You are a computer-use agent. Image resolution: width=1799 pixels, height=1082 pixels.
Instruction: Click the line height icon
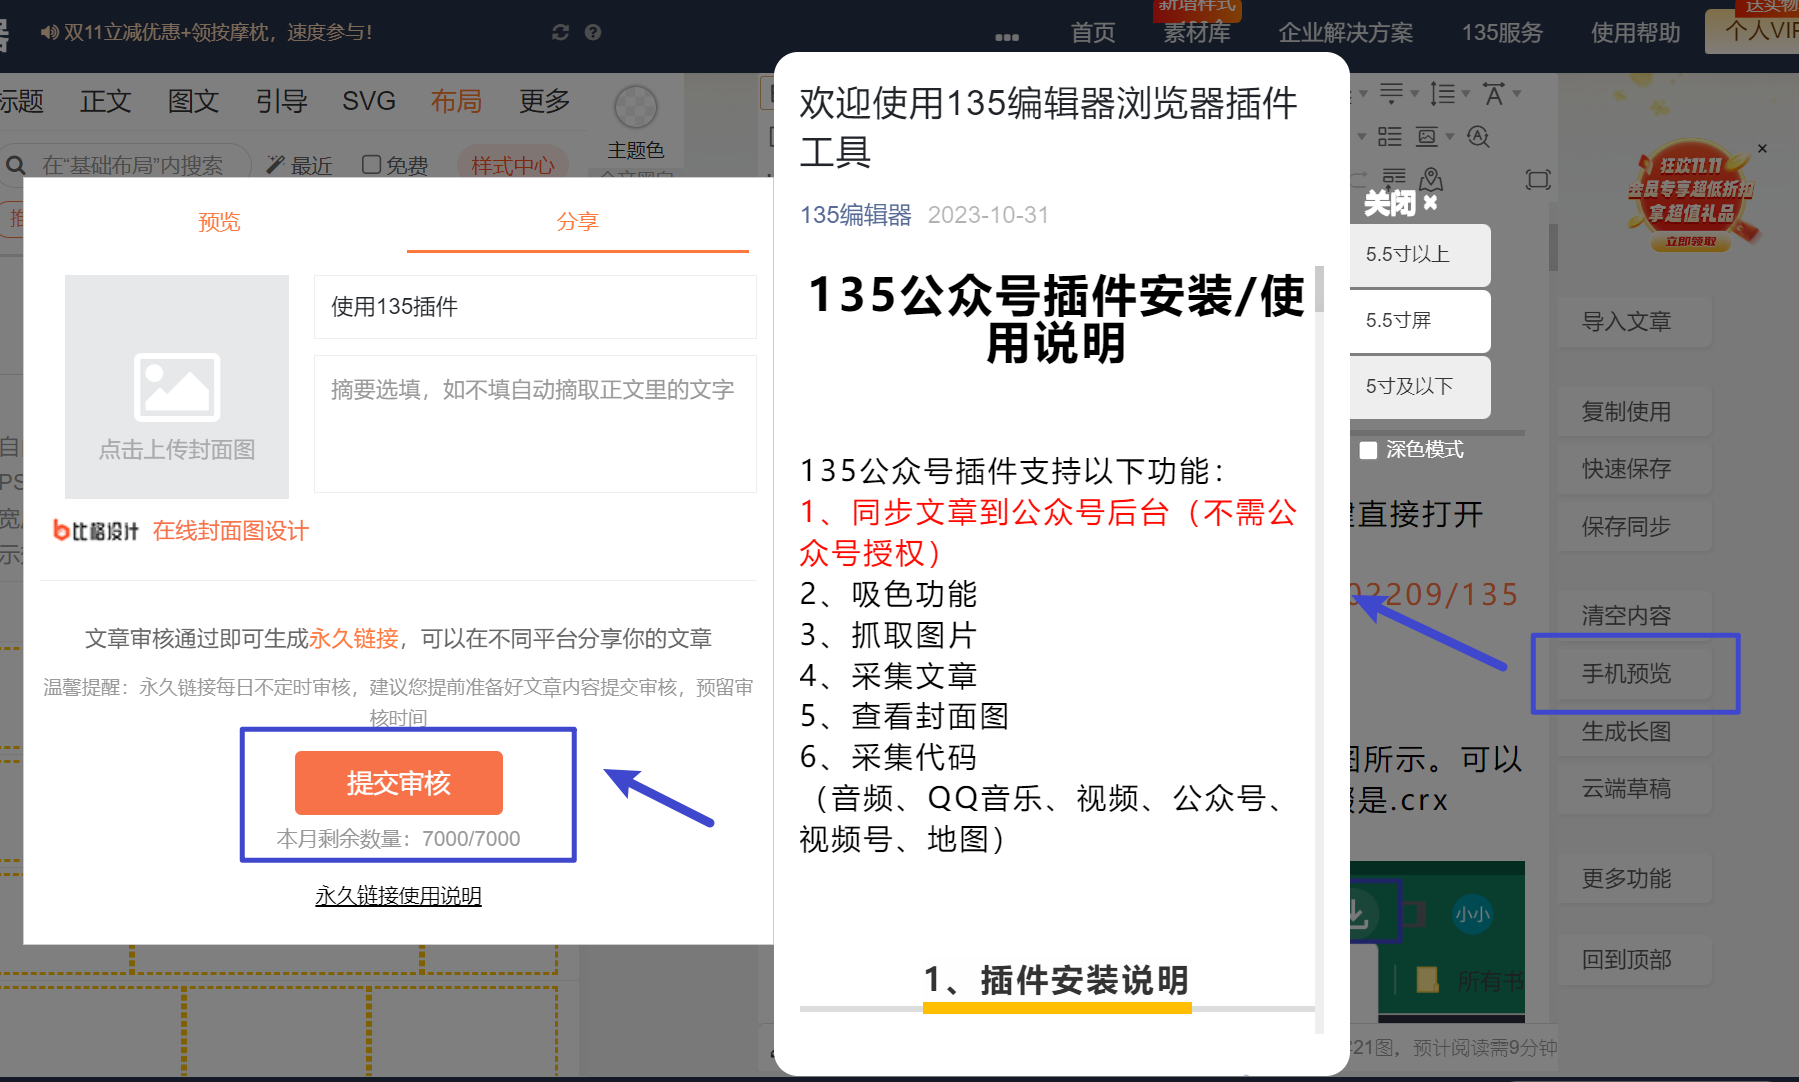1442,94
